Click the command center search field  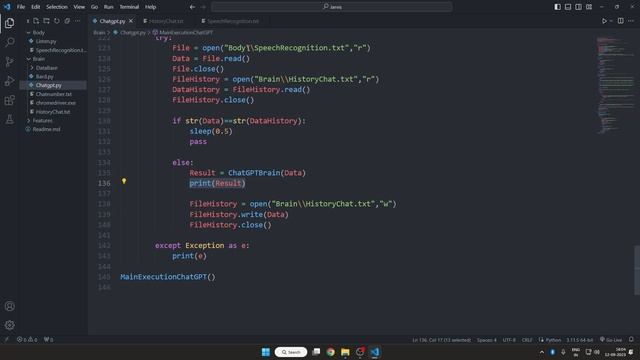click(332, 7)
